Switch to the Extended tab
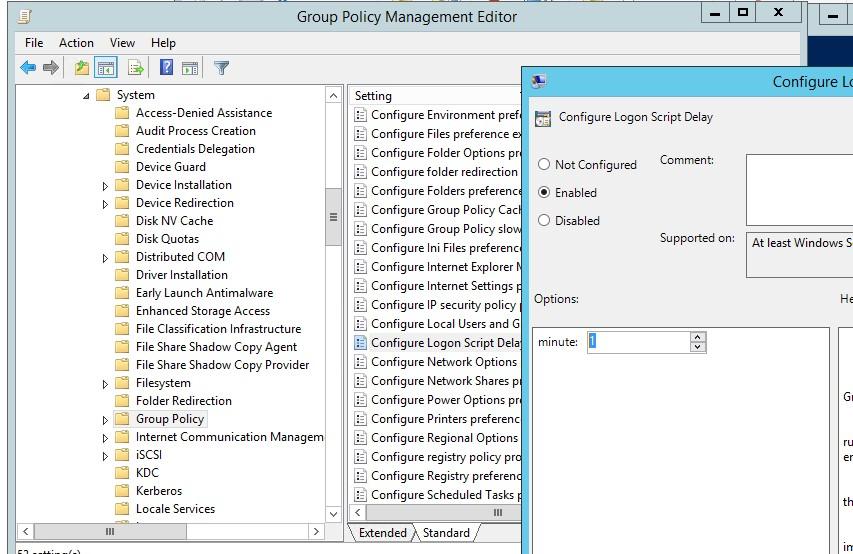 pyautogui.click(x=382, y=533)
